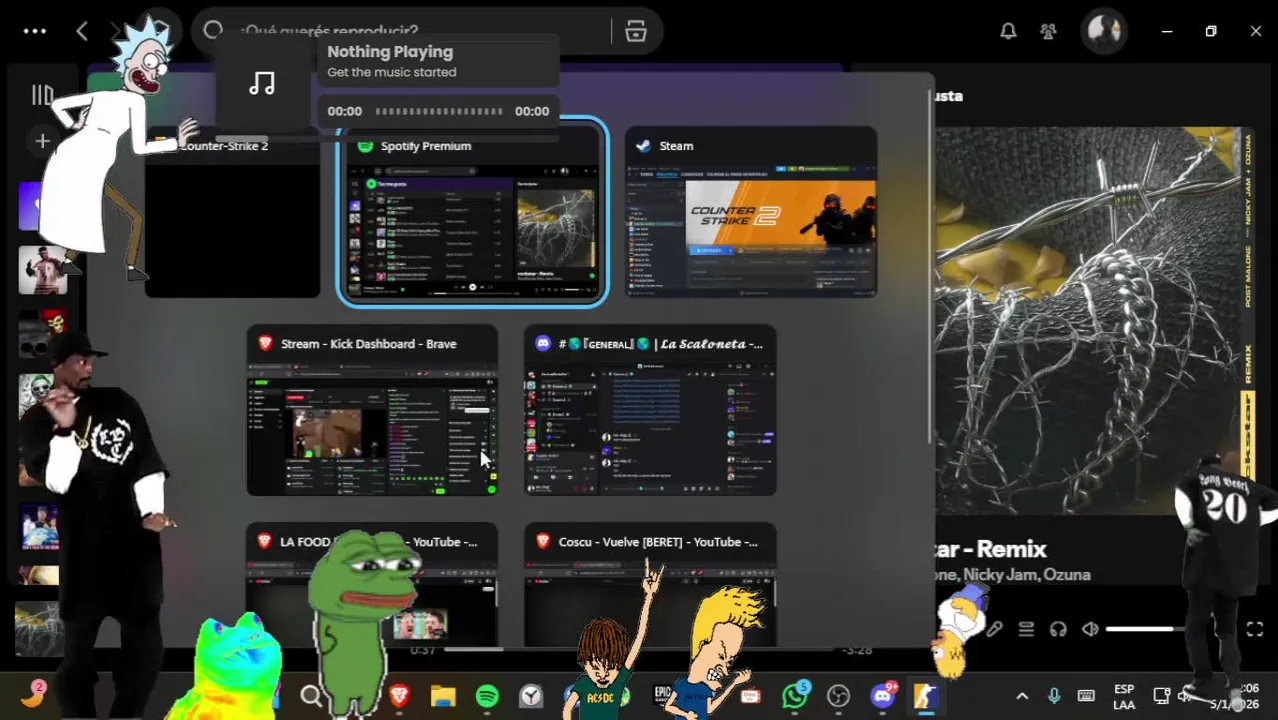Open Spotify's three-dot main menu
The height and width of the screenshot is (720, 1278).
(x=34, y=31)
